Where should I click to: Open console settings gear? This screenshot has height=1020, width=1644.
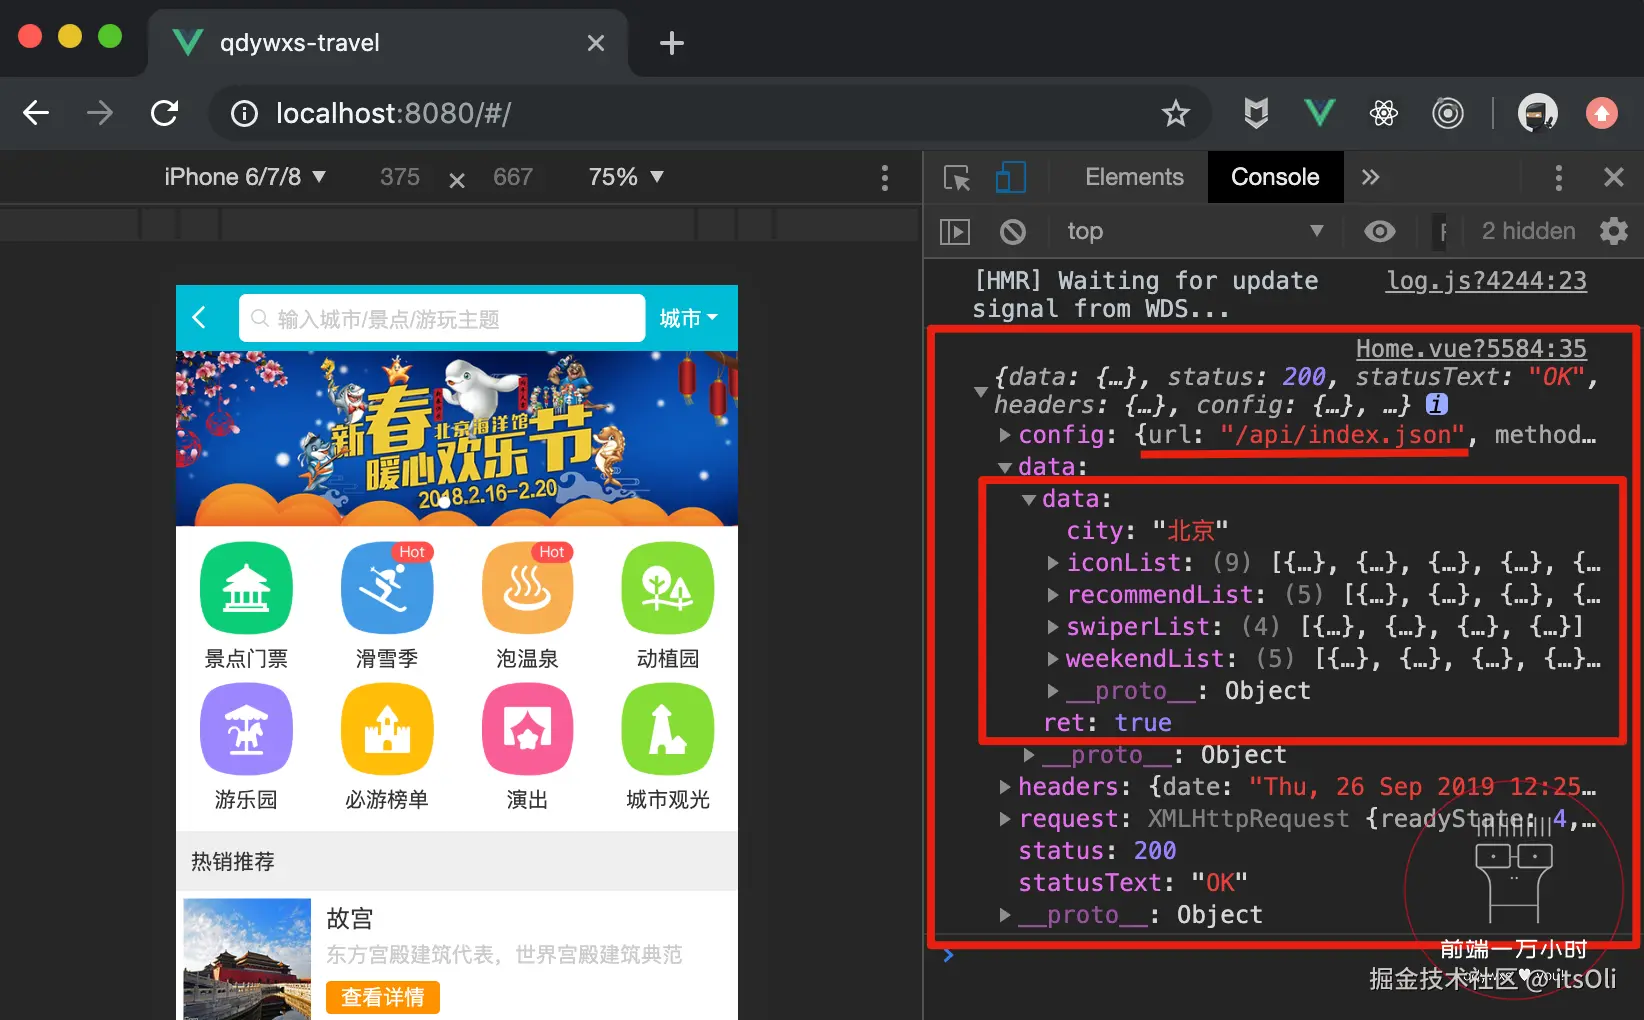[x=1614, y=232]
